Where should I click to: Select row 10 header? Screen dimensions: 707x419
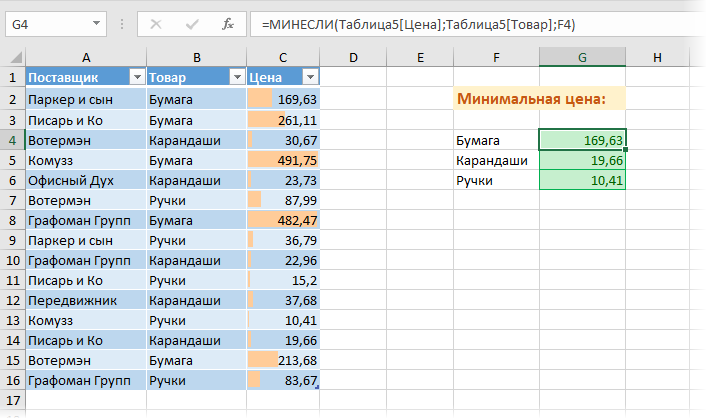tap(13, 261)
